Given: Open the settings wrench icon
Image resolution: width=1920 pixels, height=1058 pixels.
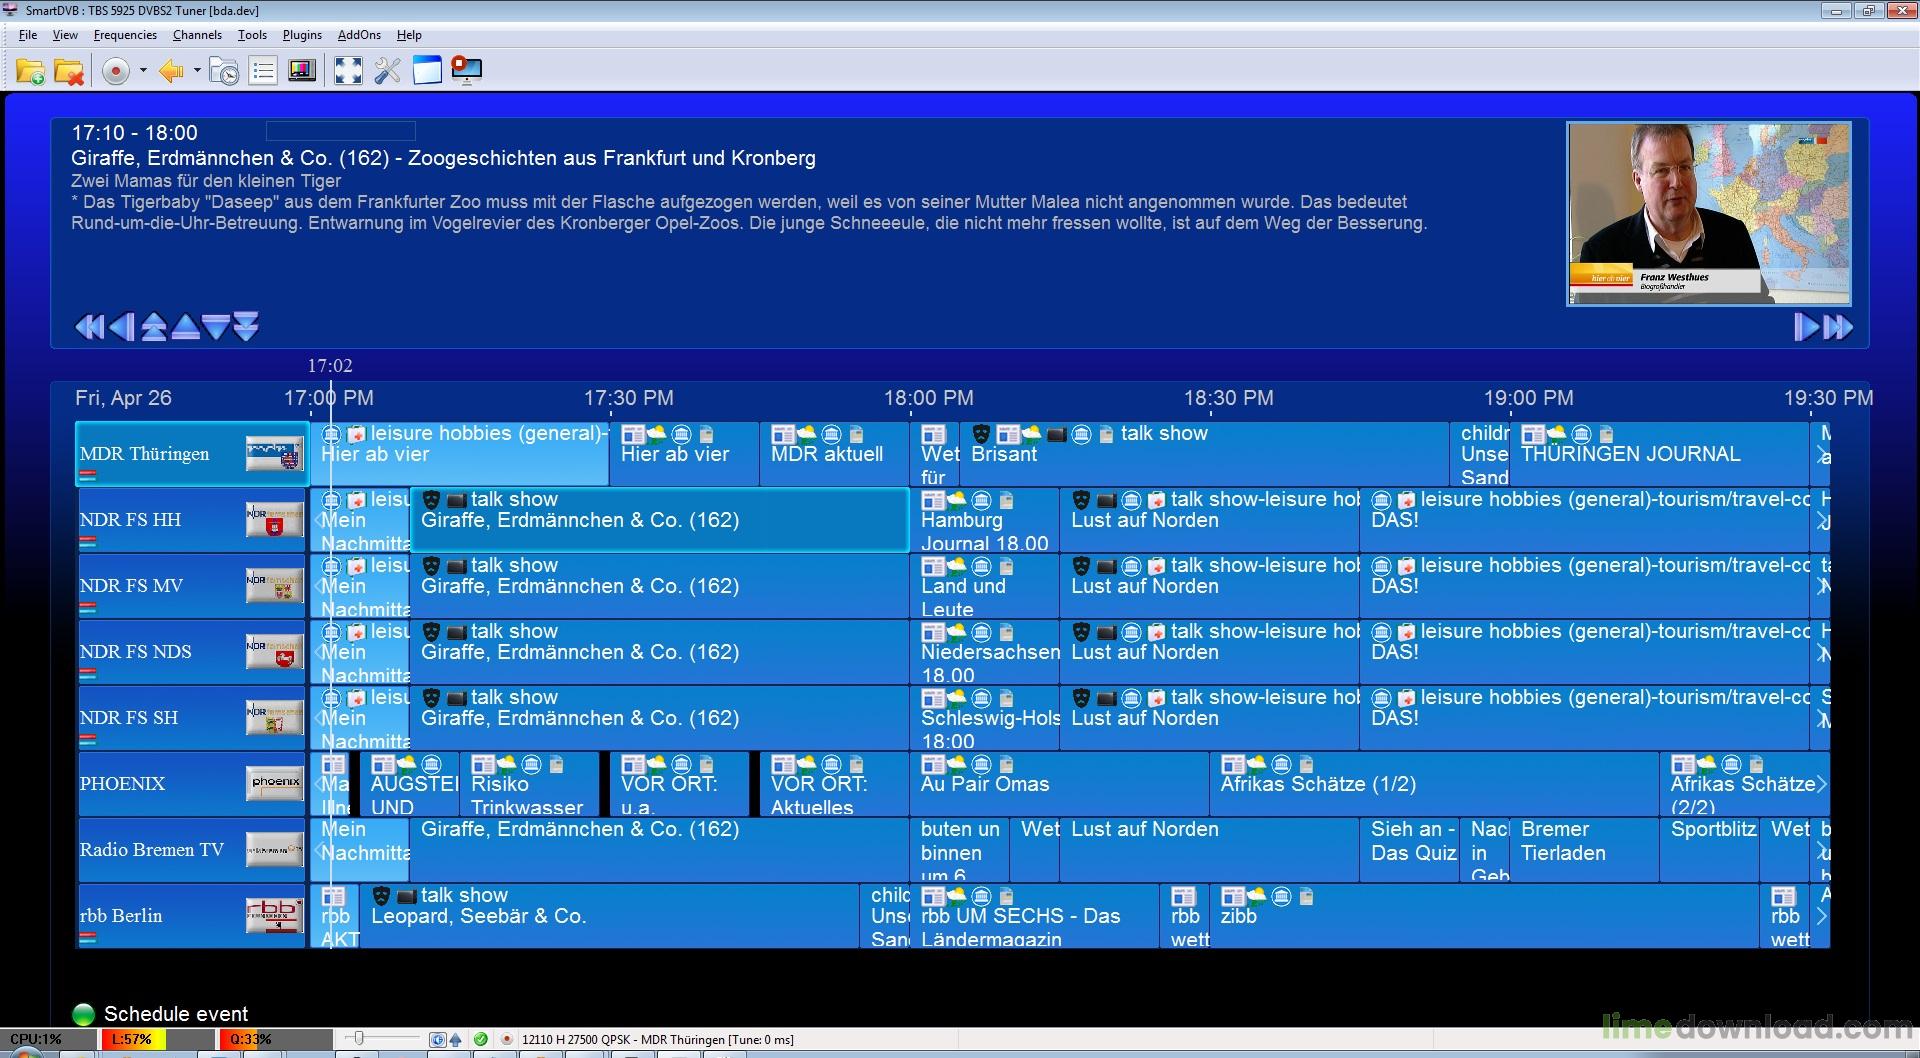Looking at the screenshot, I should point(387,70).
